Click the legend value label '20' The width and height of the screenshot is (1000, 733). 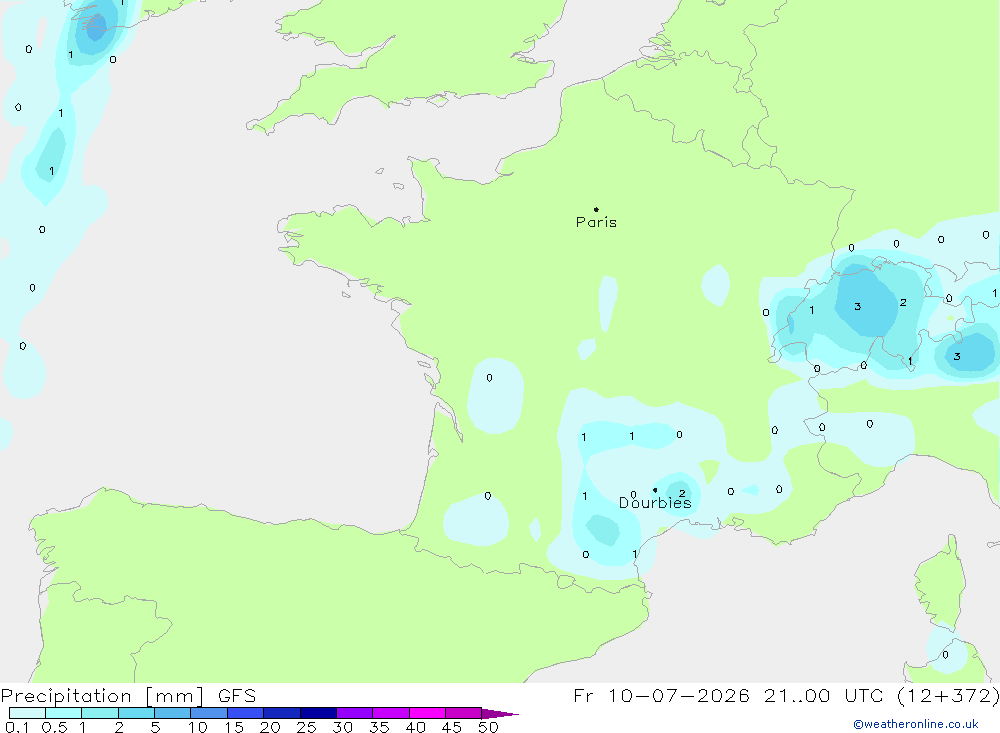[270, 727]
